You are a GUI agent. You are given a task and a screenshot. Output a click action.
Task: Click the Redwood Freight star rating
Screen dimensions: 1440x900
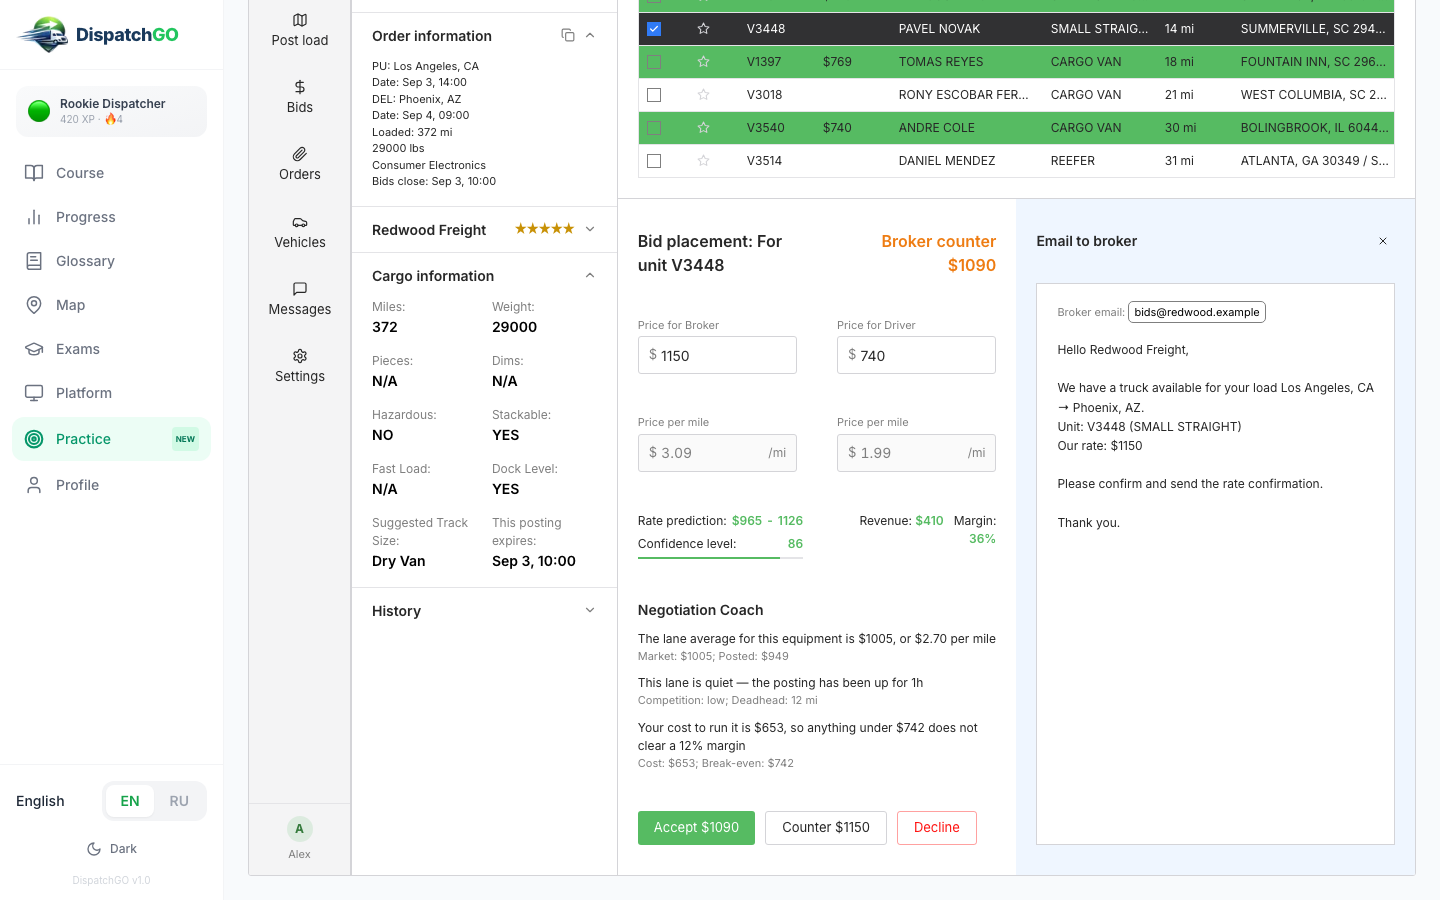pos(544,229)
